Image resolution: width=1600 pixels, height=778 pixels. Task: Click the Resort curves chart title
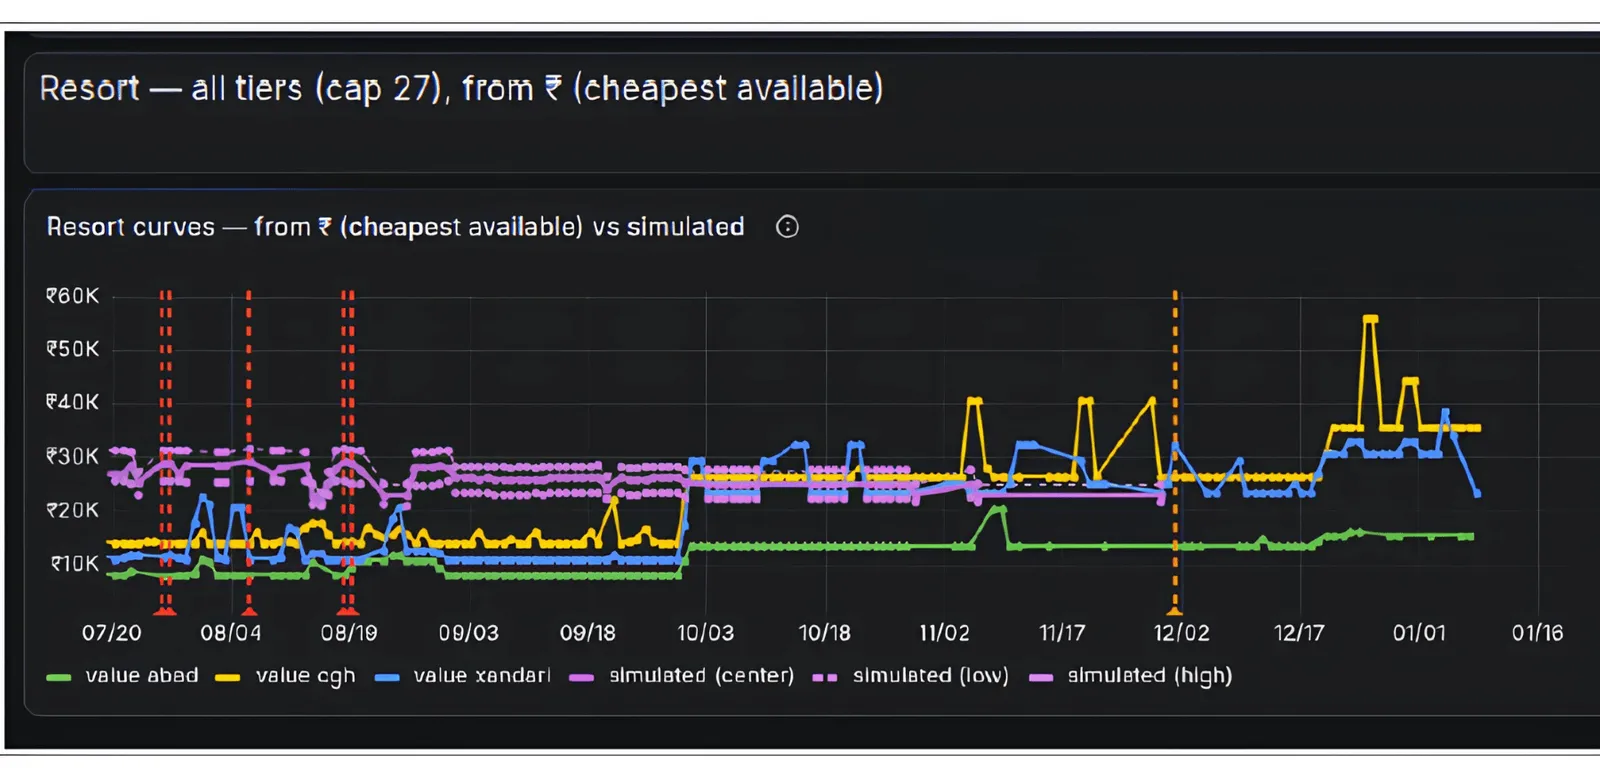click(395, 227)
